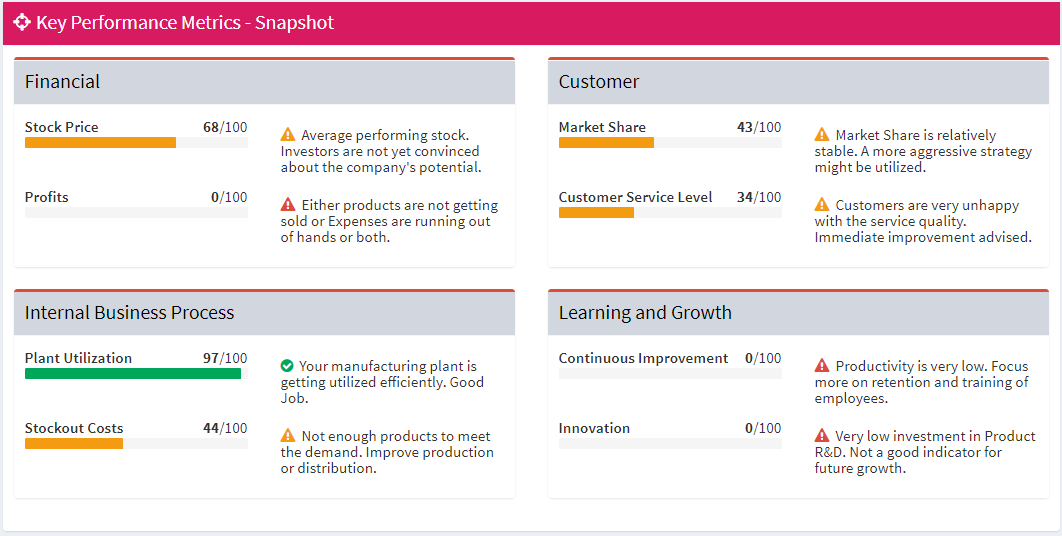
Task: Click the warning icon for Customer Service Level
Action: [x=822, y=205]
